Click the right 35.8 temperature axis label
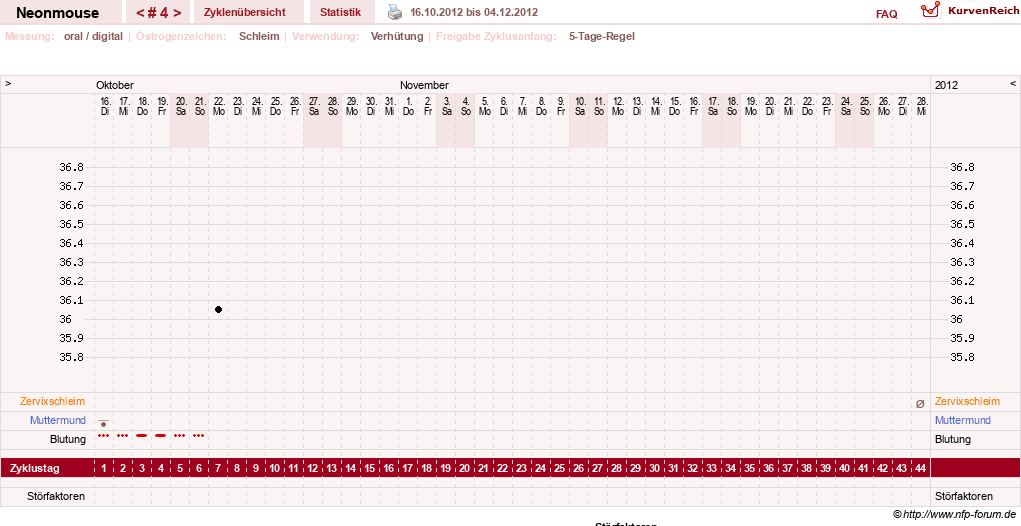 962,357
